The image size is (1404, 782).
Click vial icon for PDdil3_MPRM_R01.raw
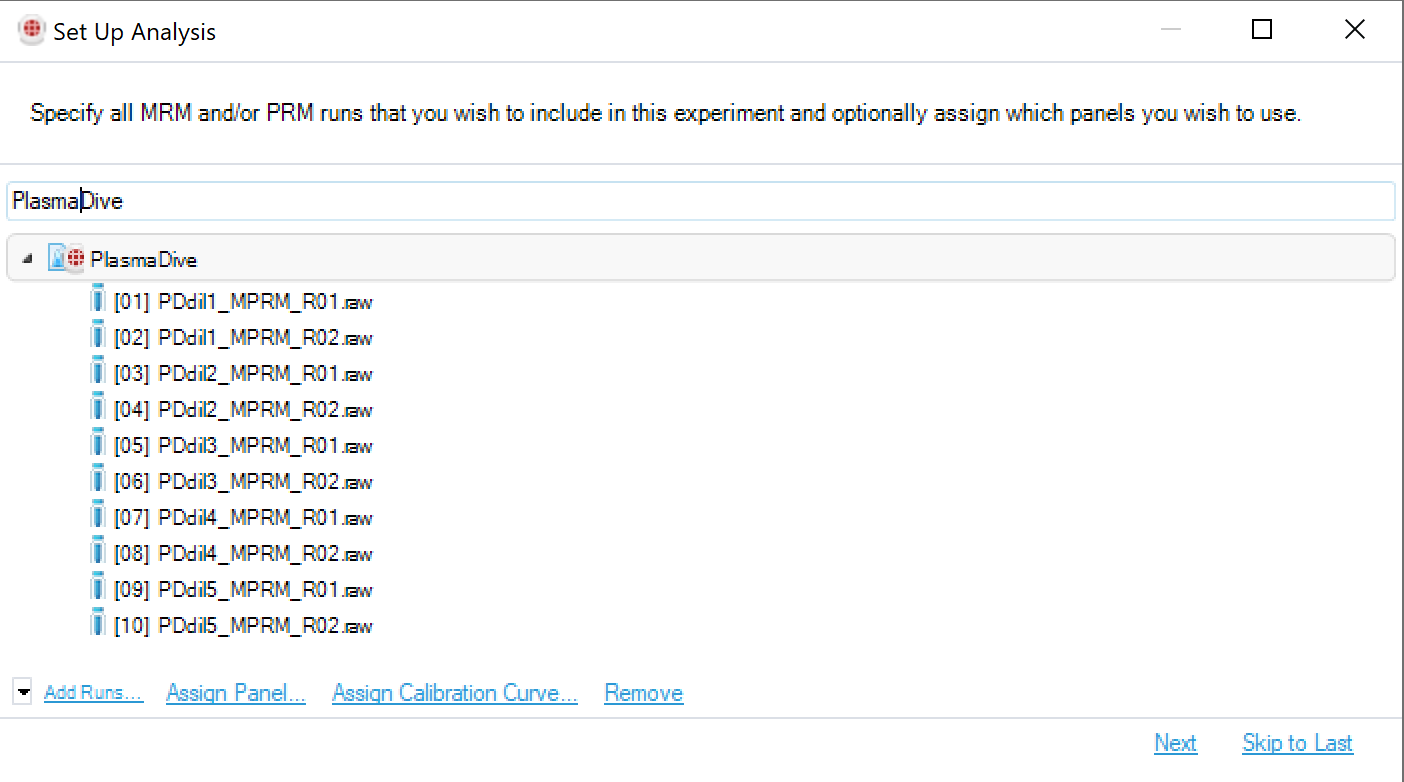[x=98, y=443]
